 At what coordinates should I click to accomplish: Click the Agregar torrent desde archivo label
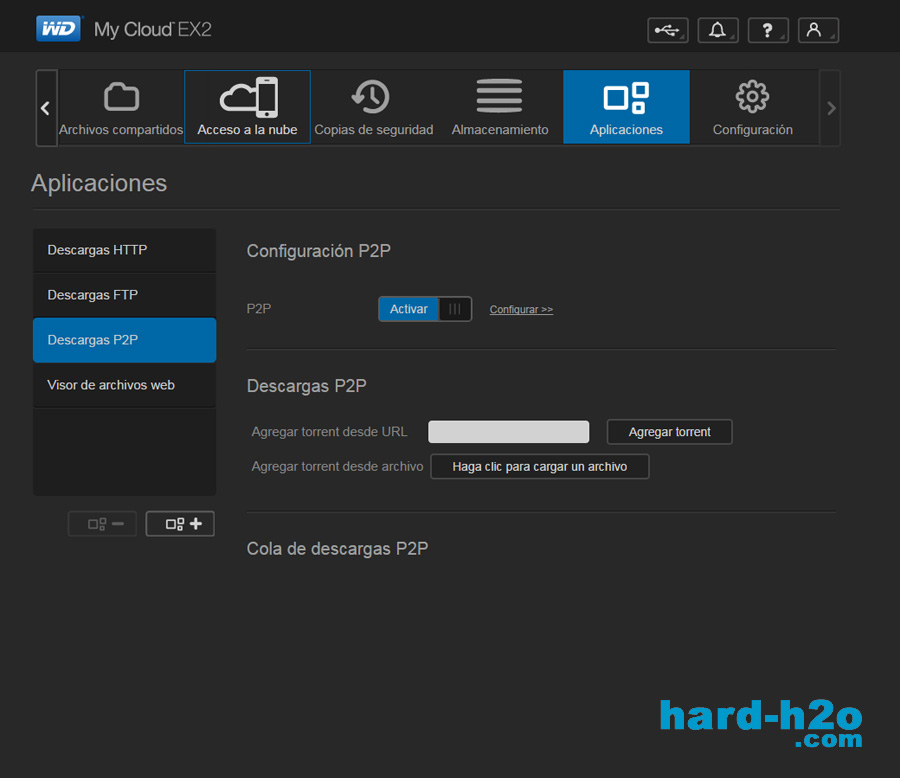pos(338,467)
